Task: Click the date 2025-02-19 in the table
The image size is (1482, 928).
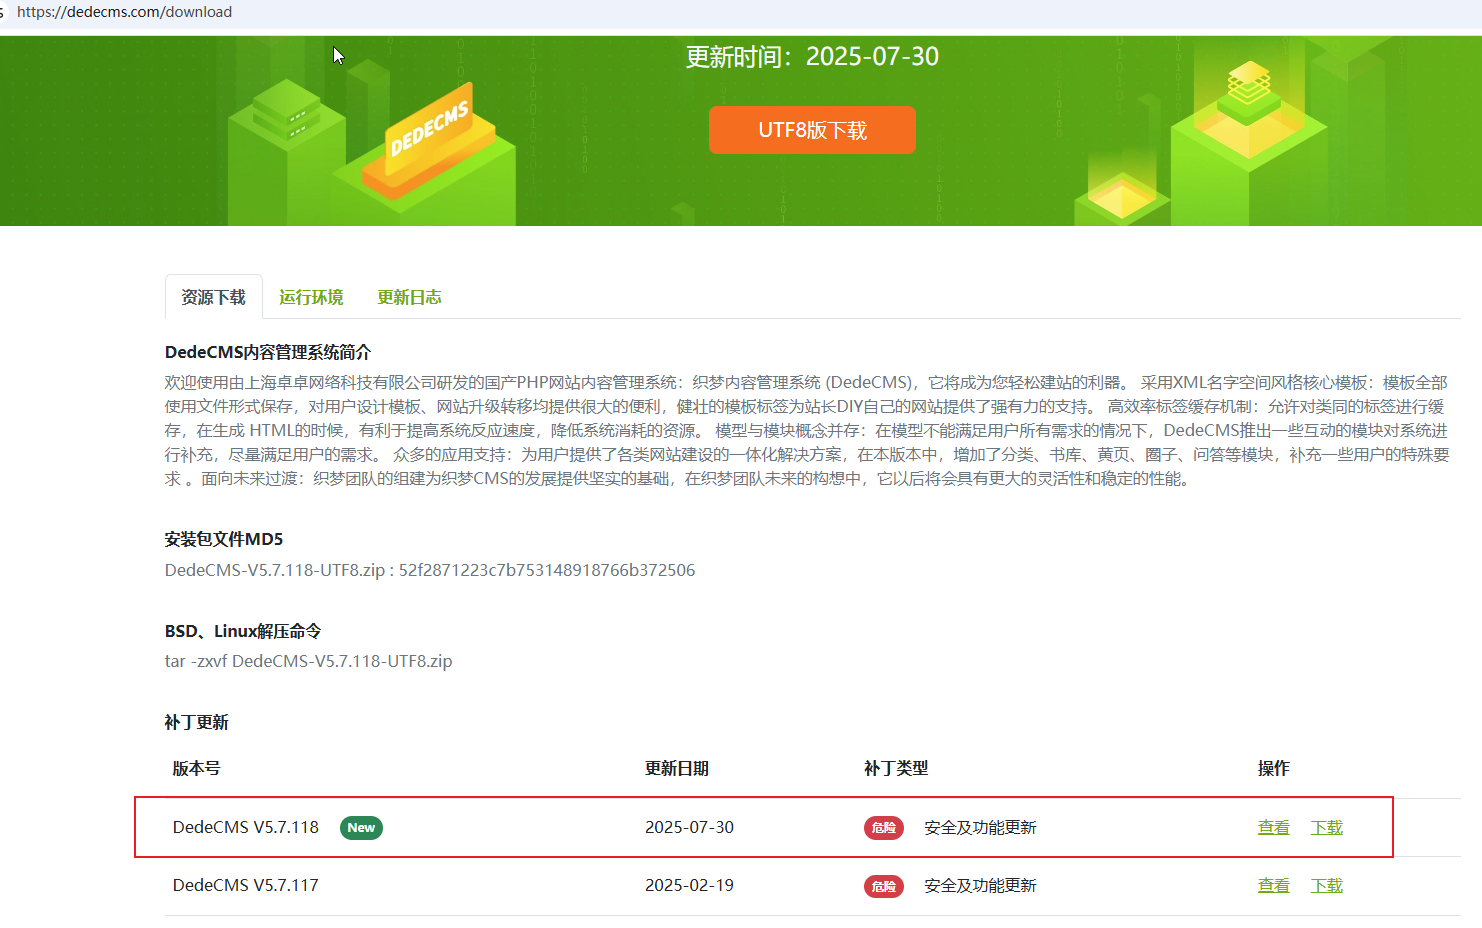Action: click(x=689, y=885)
